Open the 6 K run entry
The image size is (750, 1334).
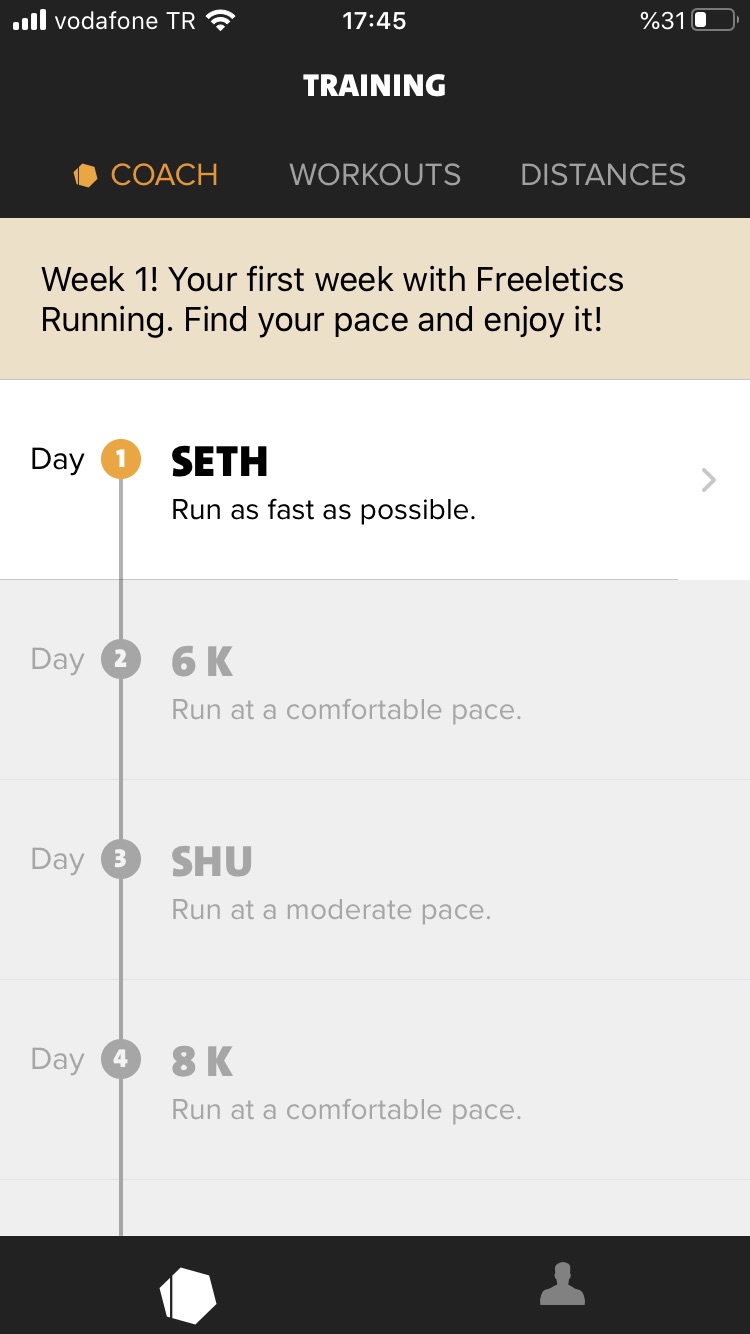pyautogui.click(x=203, y=662)
